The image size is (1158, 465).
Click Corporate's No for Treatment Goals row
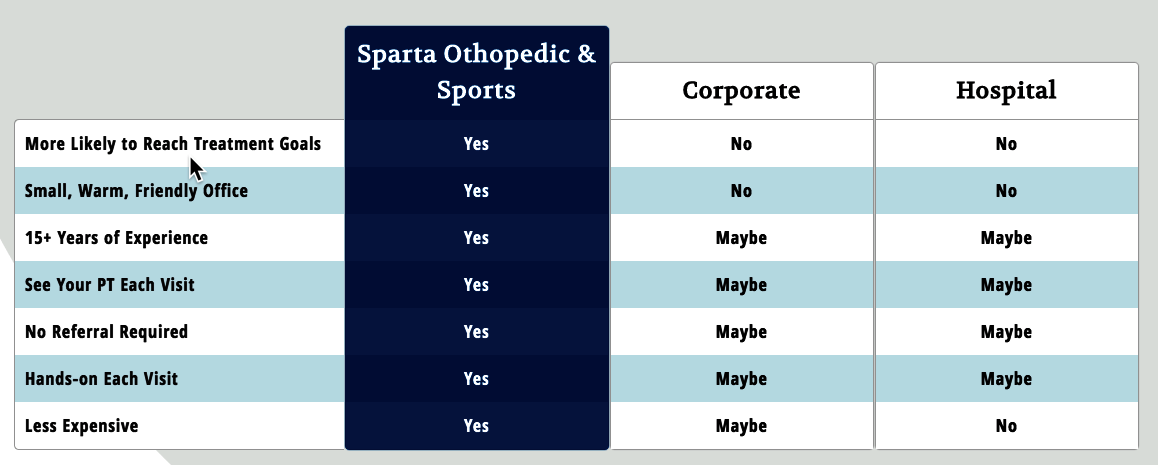tap(741, 144)
